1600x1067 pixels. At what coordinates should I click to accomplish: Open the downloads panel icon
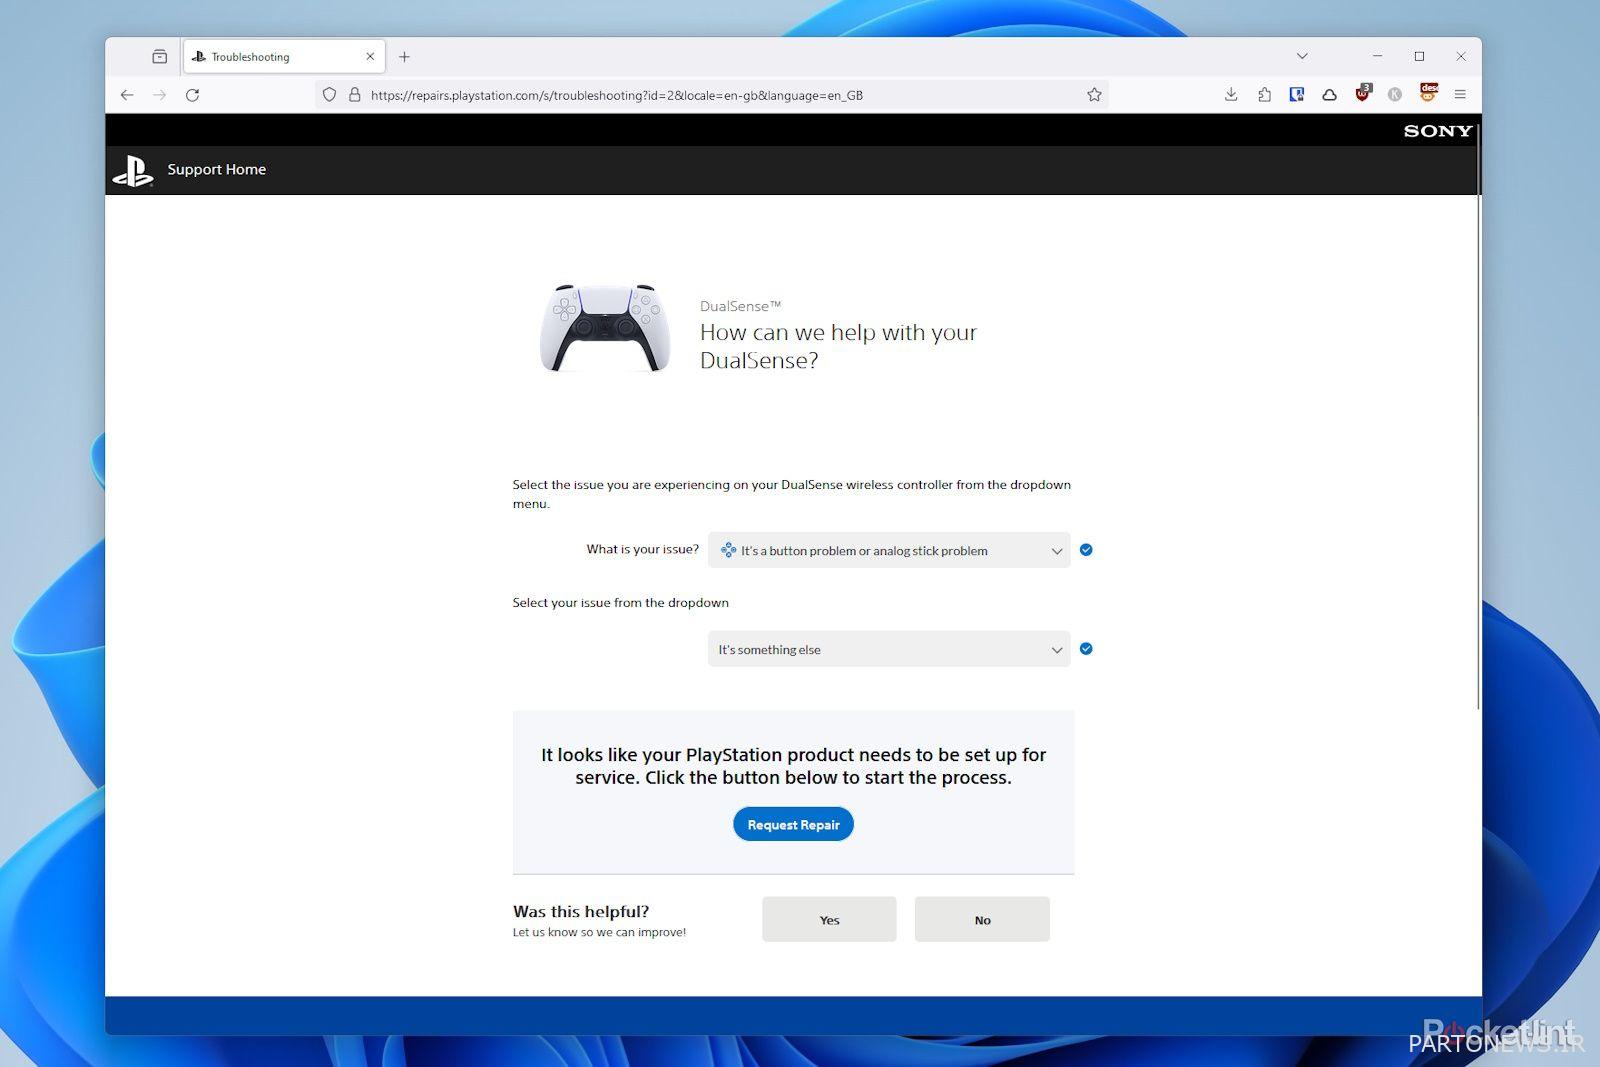point(1231,95)
